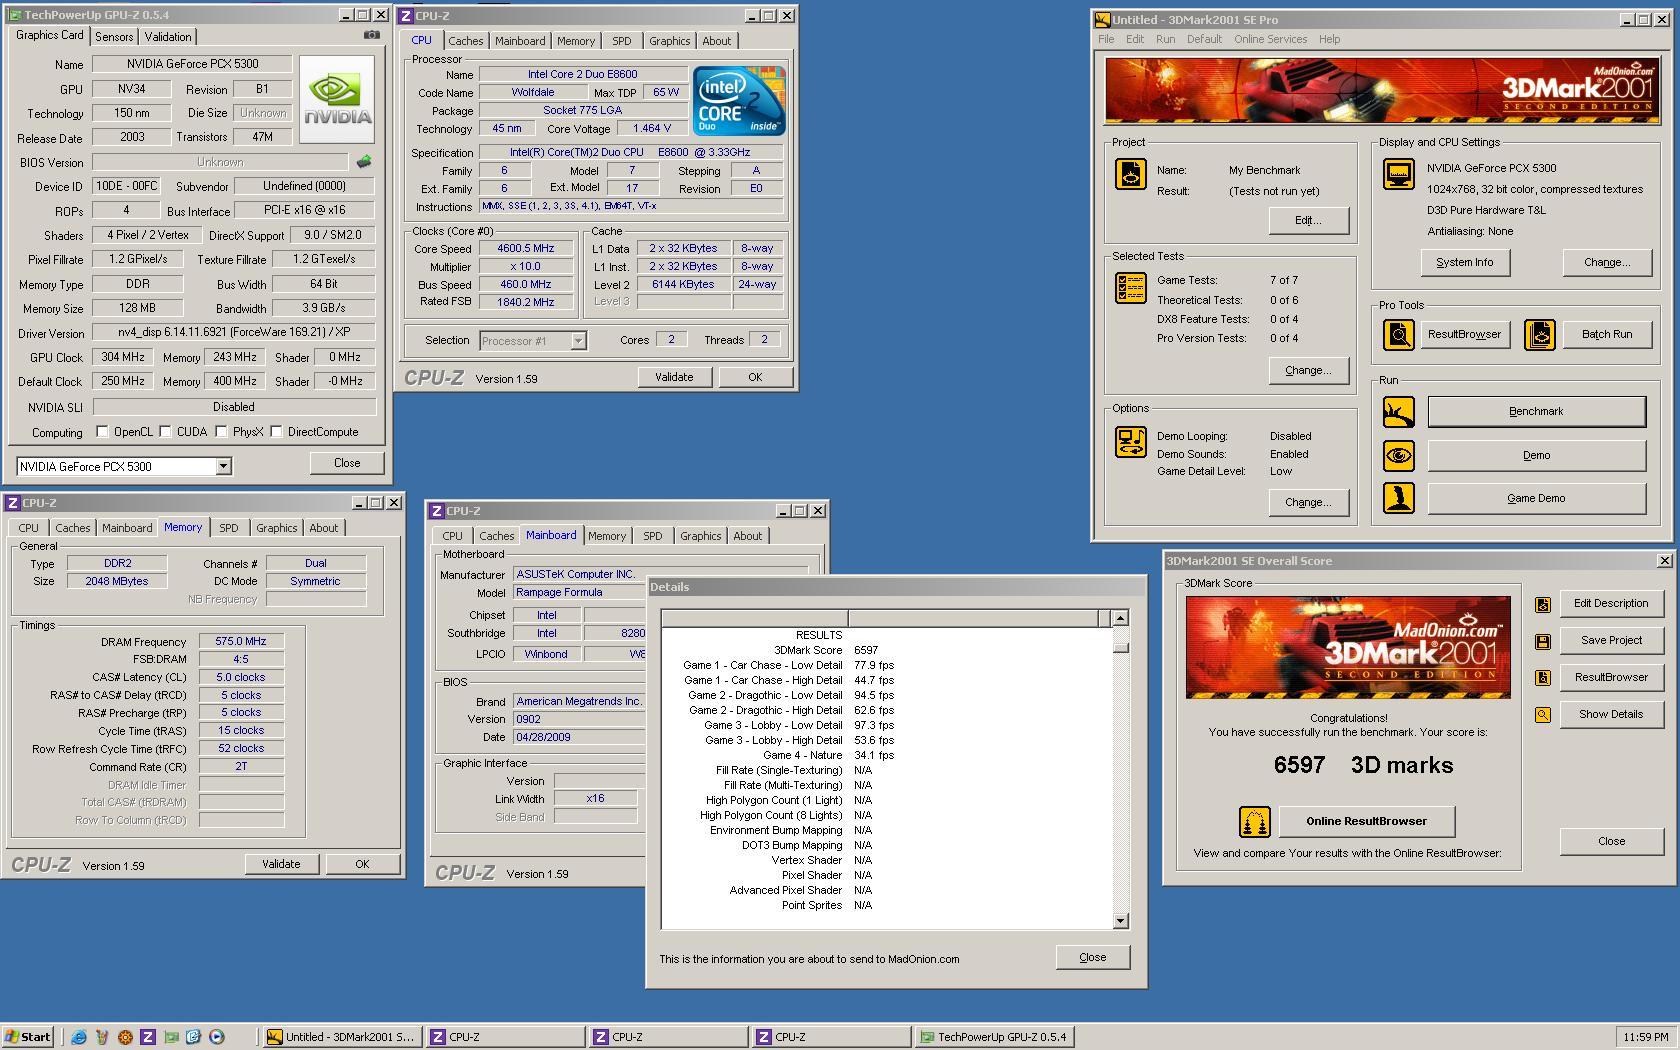Open the Caches tab in the top CPU-Z window

[465, 41]
